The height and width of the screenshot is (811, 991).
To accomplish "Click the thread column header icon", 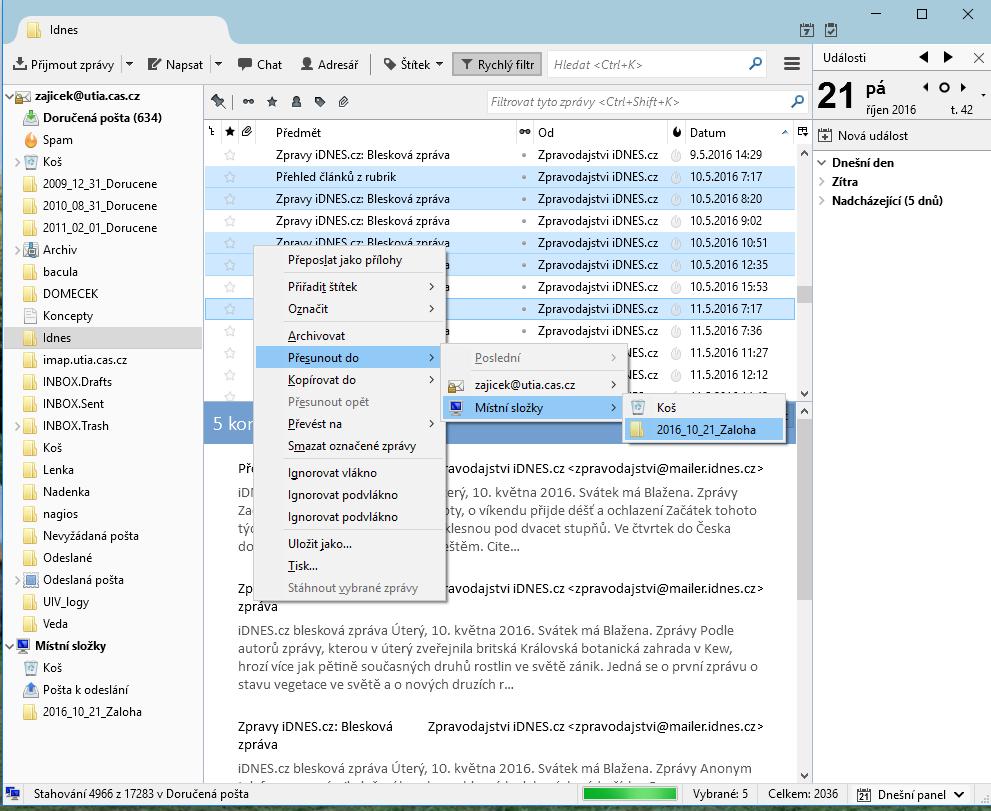I will [212, 131].
